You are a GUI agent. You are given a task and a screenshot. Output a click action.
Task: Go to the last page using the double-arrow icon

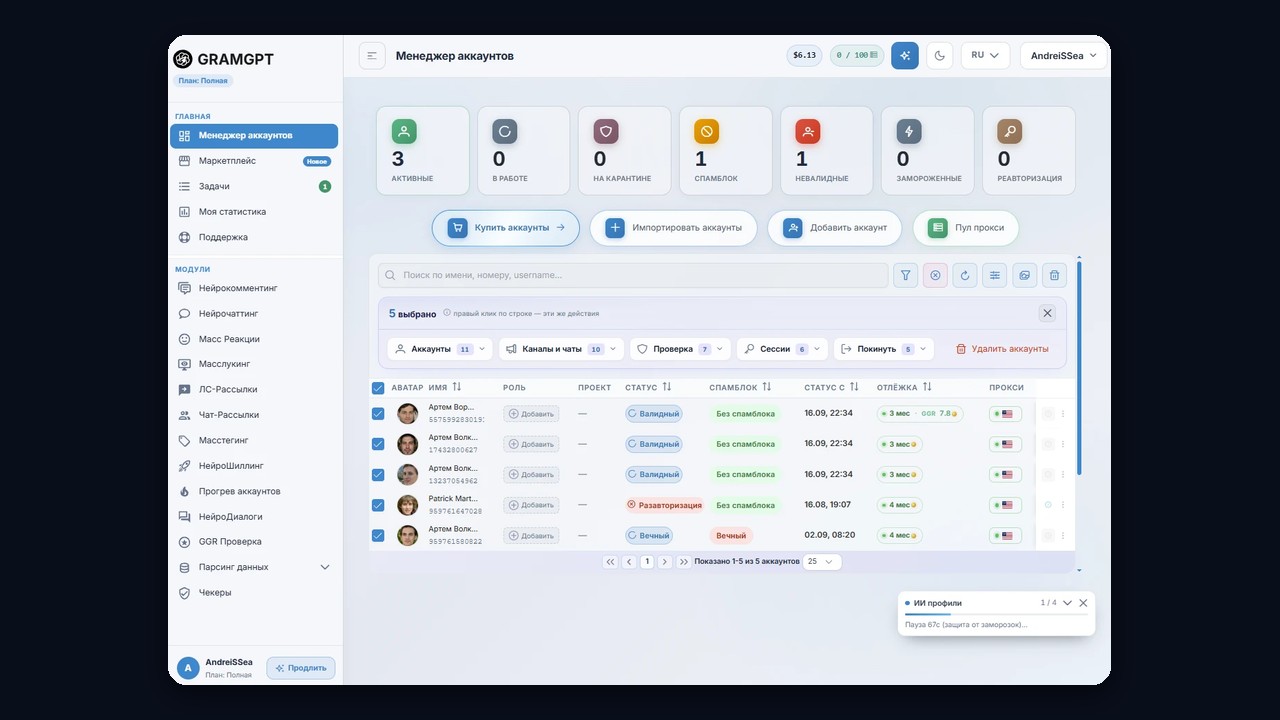[x=684, y=562]
